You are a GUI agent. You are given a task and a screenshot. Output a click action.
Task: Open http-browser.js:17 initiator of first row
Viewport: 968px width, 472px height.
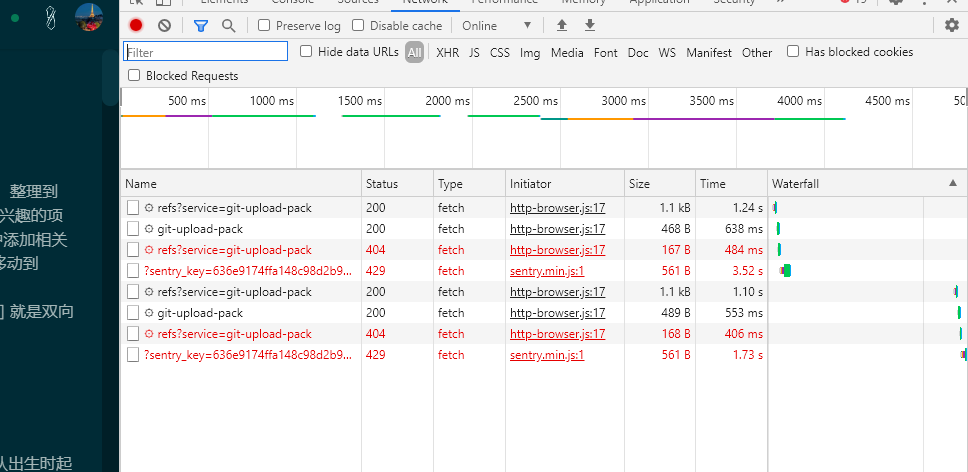[x=557, y=208]
